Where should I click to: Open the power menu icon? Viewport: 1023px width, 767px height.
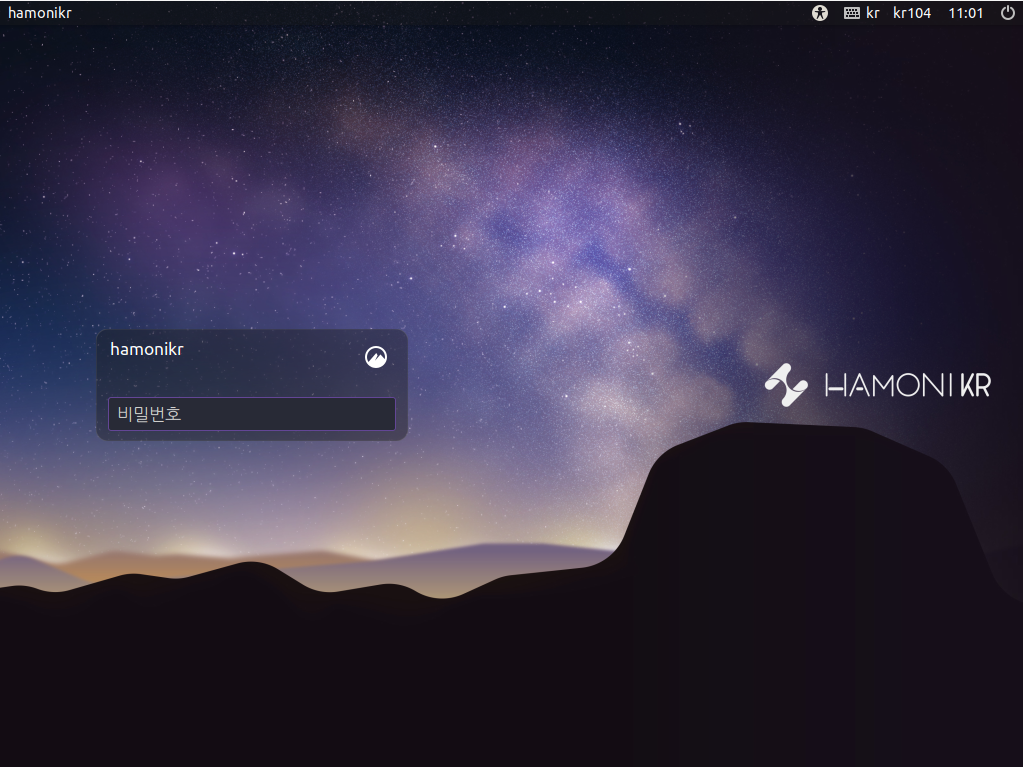coord(1007,13)
